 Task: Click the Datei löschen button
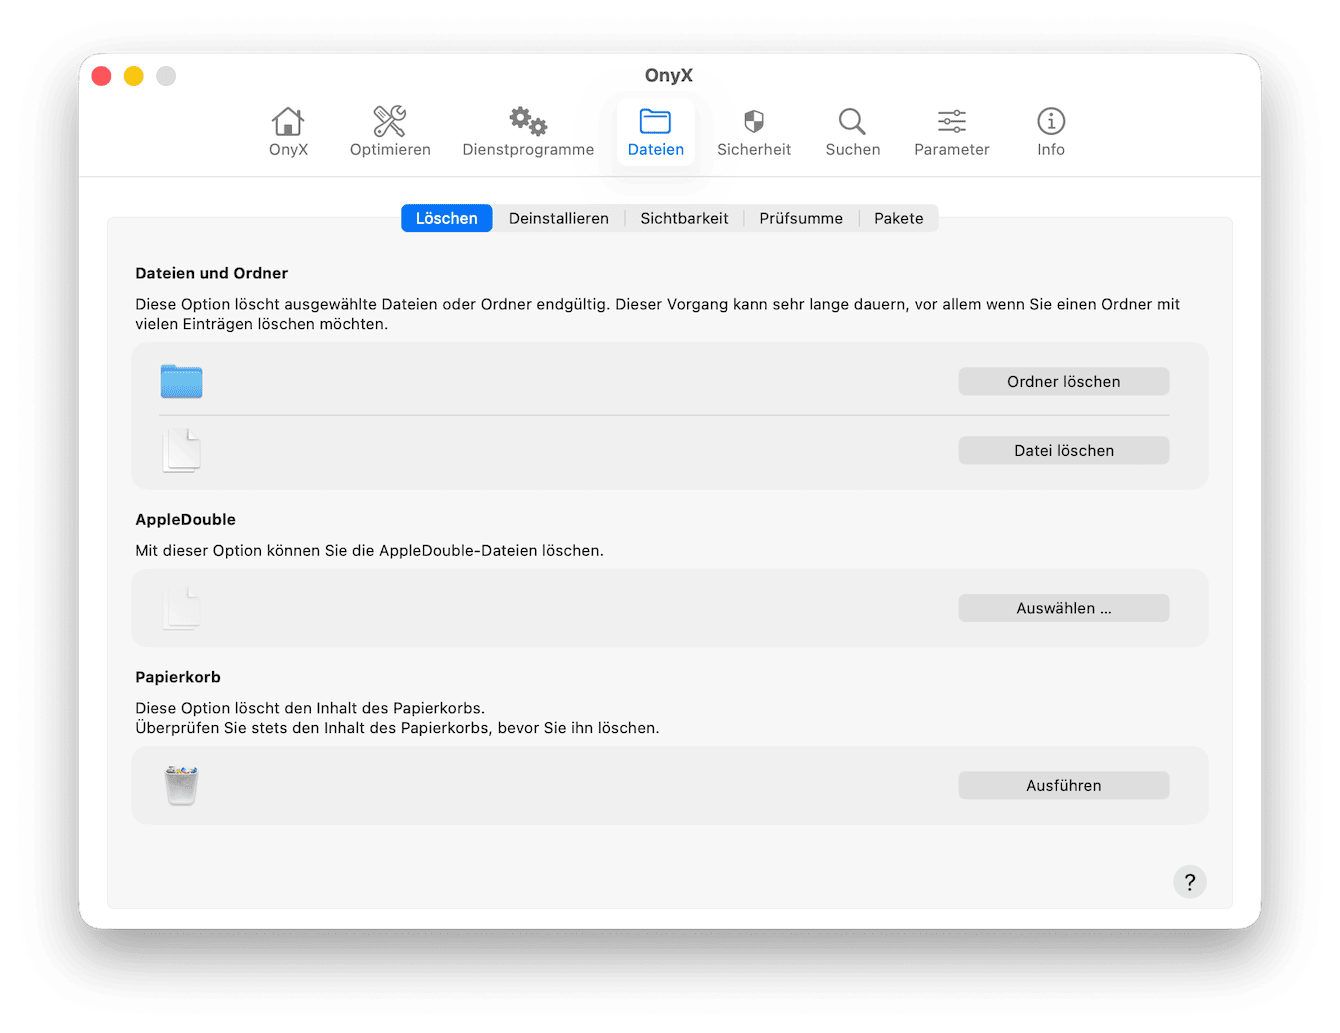click(x=1063, y=450)
